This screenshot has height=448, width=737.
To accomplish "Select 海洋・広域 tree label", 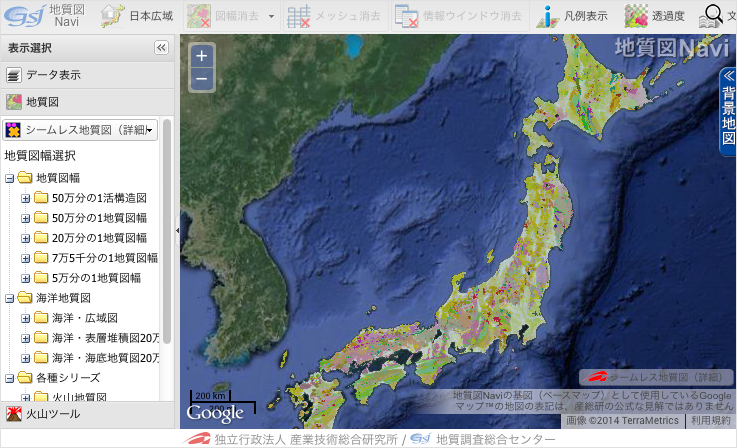I will pos(85,318).
